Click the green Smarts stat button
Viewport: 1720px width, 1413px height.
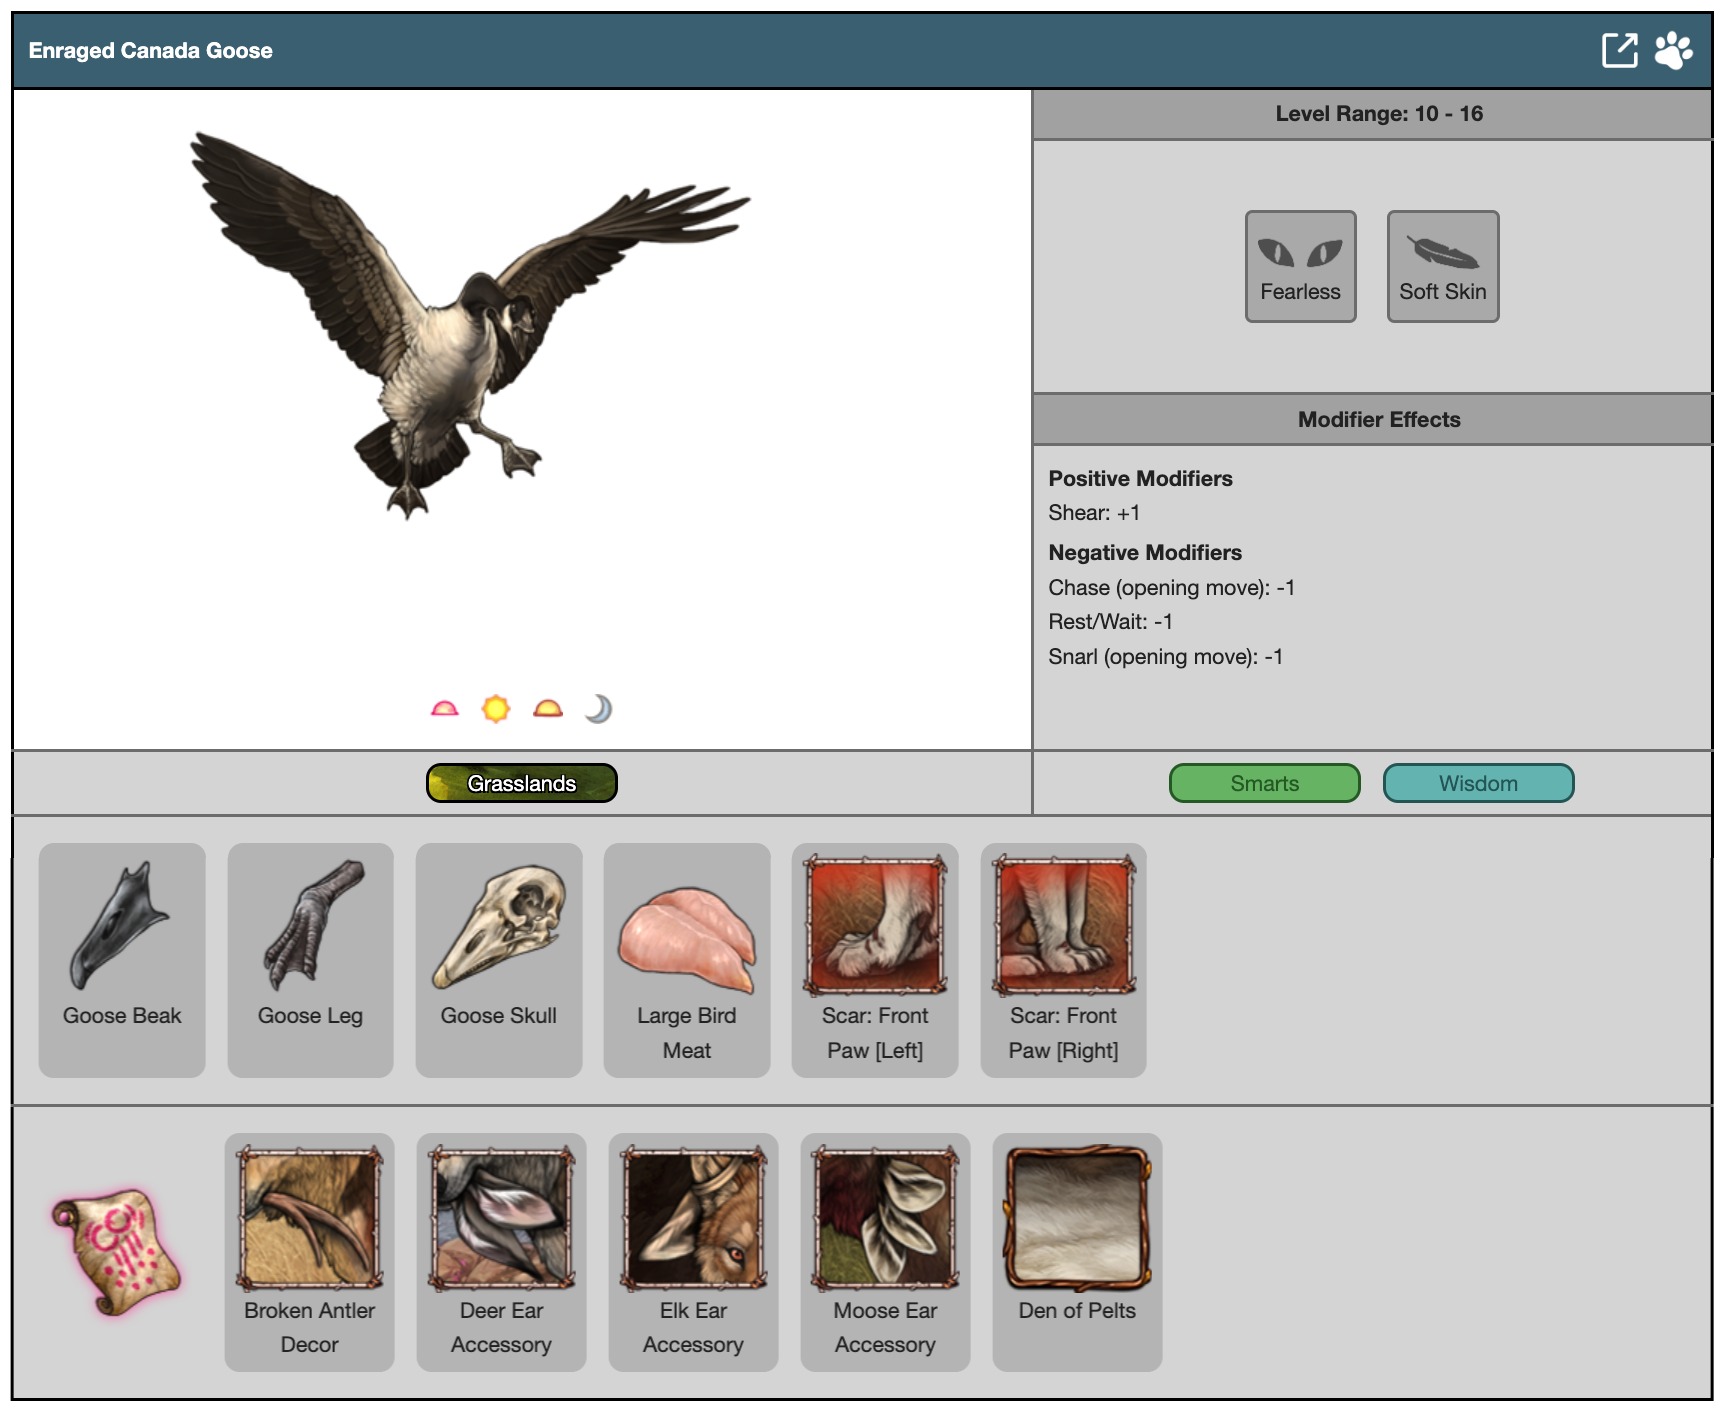(x=1264, y=783)
